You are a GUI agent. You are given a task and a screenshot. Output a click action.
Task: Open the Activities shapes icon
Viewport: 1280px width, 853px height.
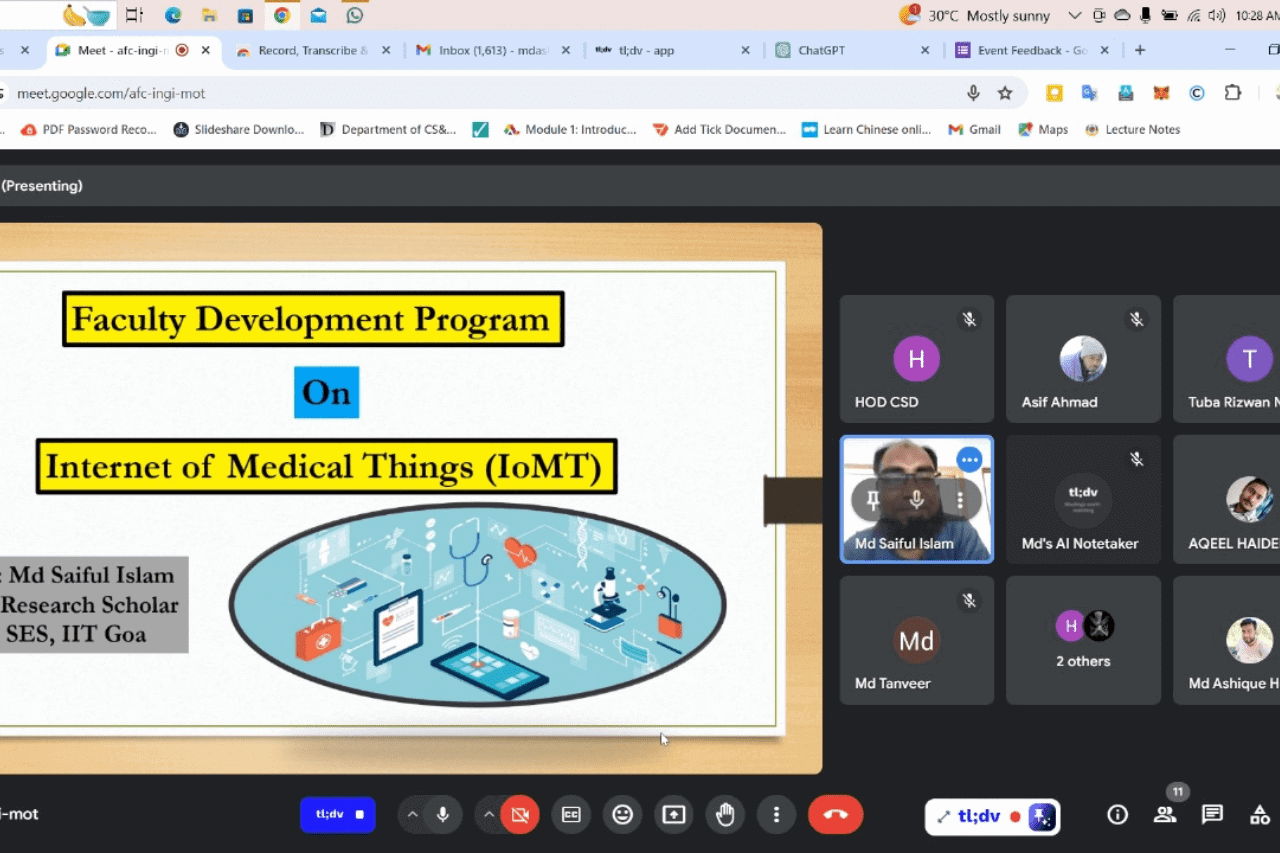(1259, 814)
